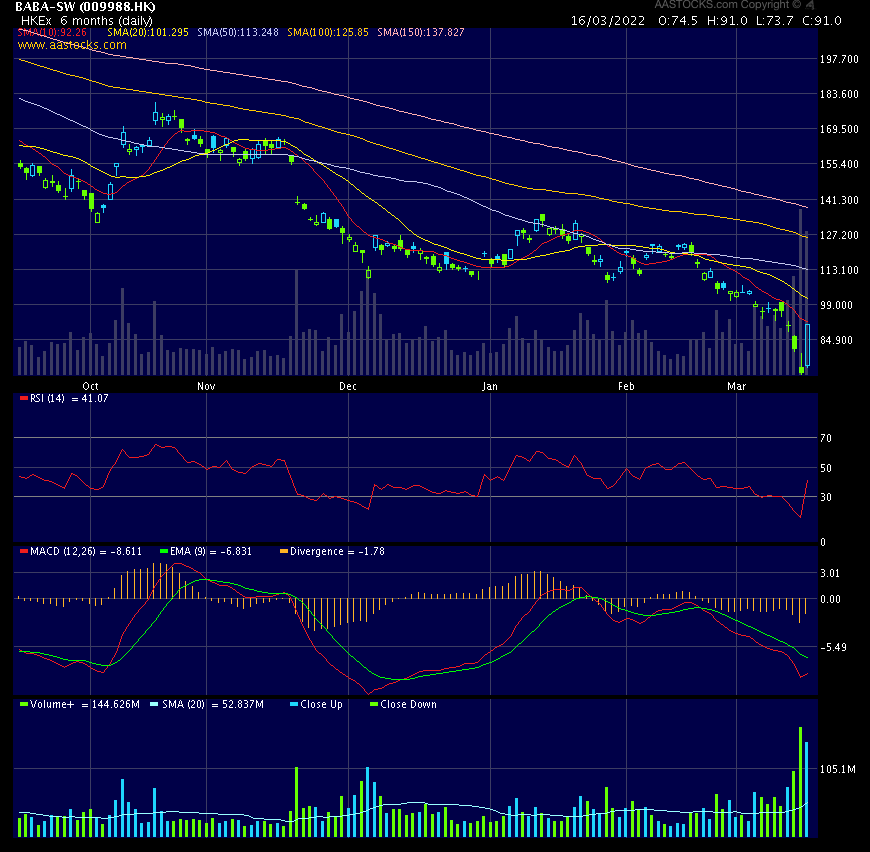Select the Mar label on the time axis

pos(736,386)
